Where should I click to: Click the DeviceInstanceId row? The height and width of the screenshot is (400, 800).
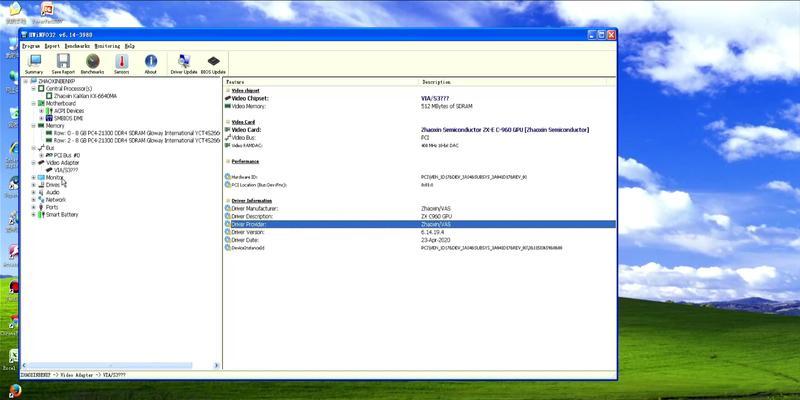pyautogui.click(x=419, y=247)
